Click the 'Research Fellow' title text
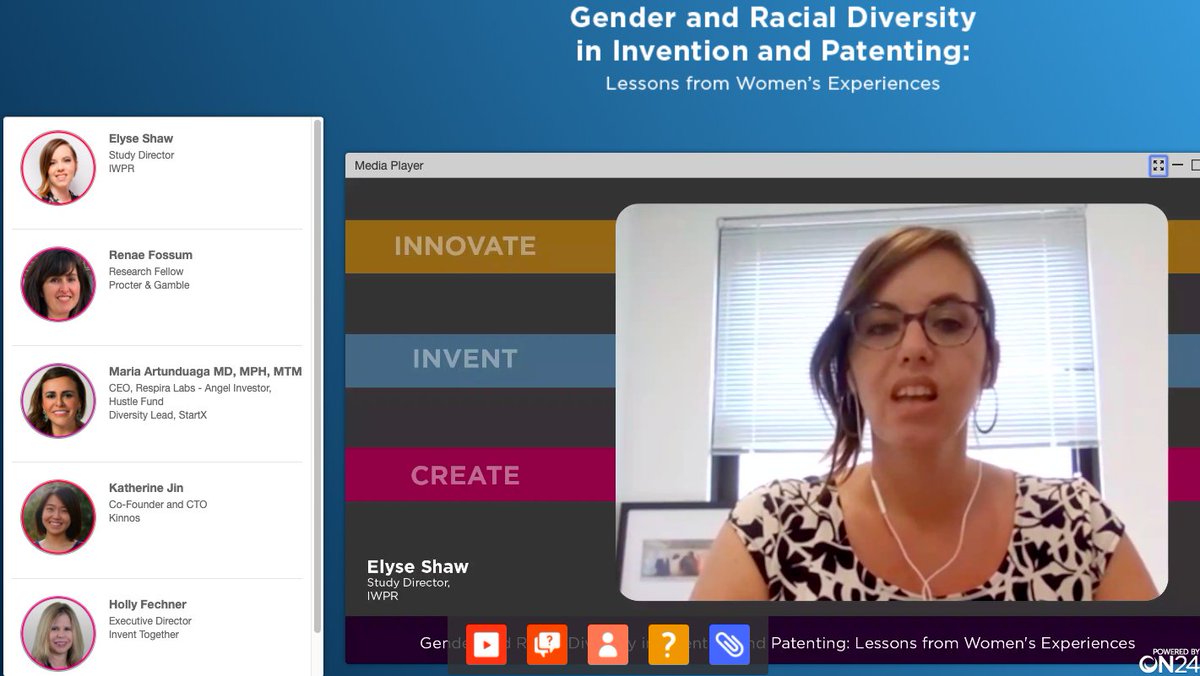Viewport: 1200px width, 676px height. pos(146,271)
